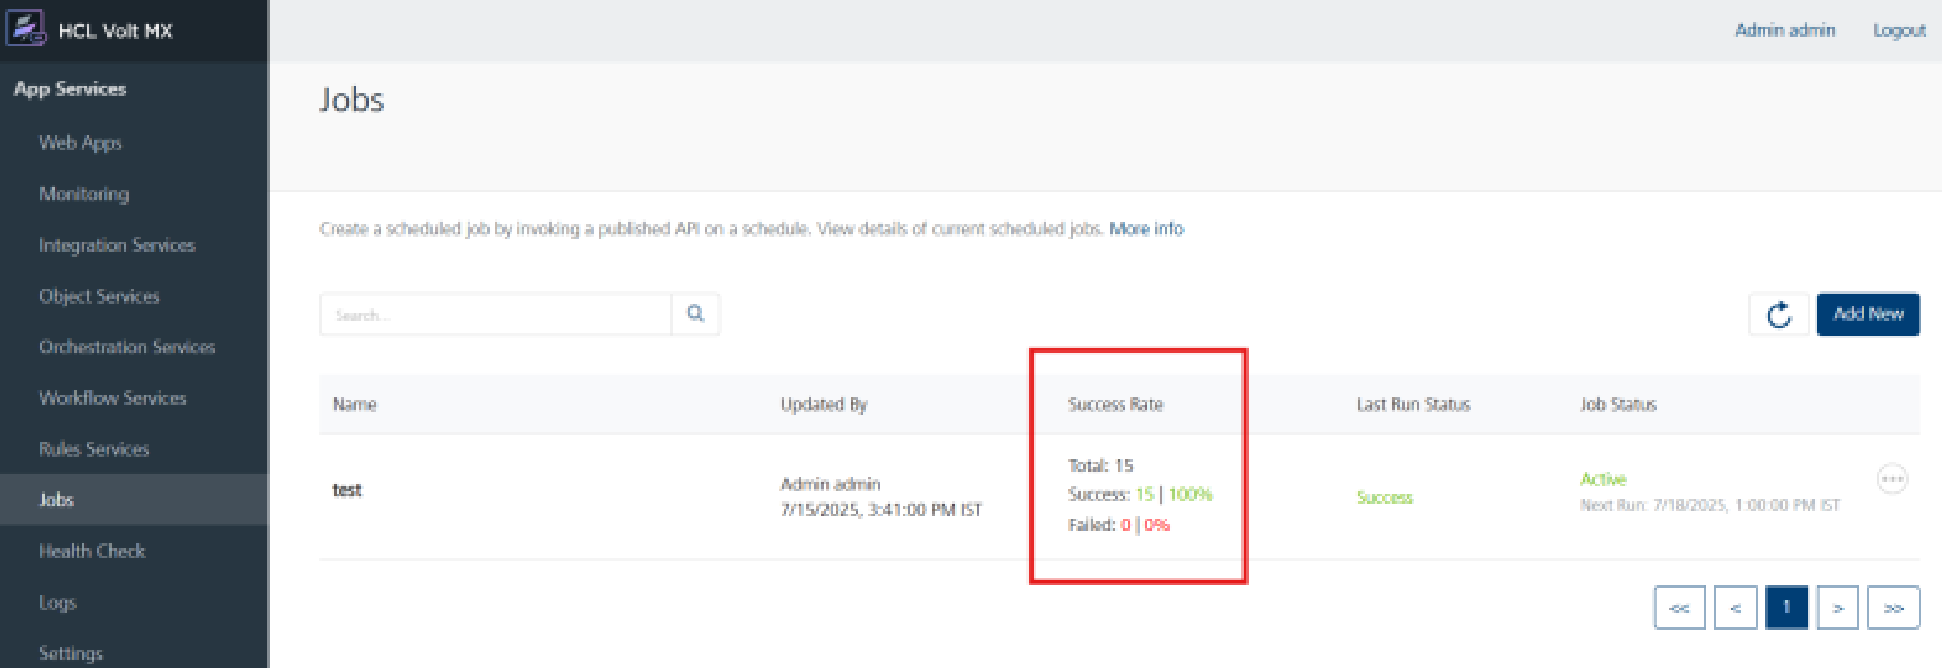Log out using the Logout link
1942x668 pixels.
click(x=1898, y=31)
